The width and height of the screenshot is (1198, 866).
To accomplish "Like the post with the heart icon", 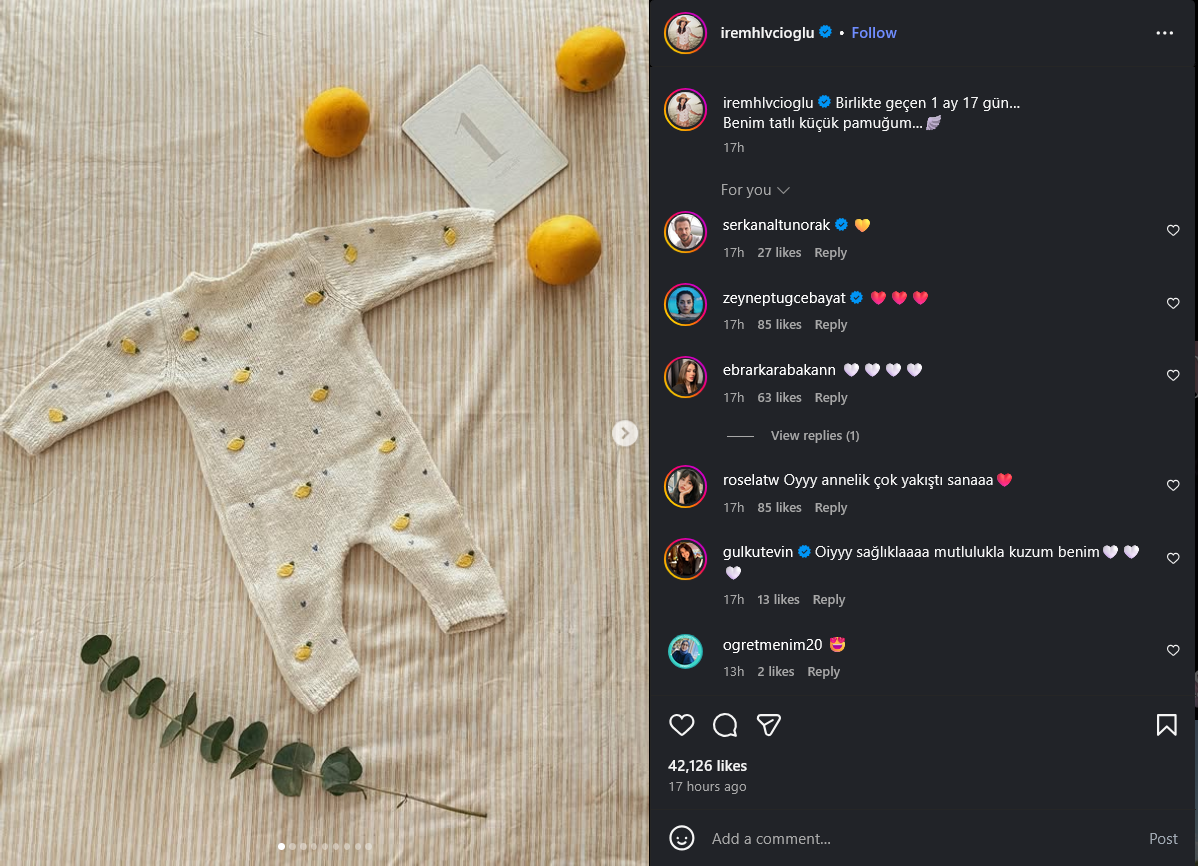I will click(681, 725).
